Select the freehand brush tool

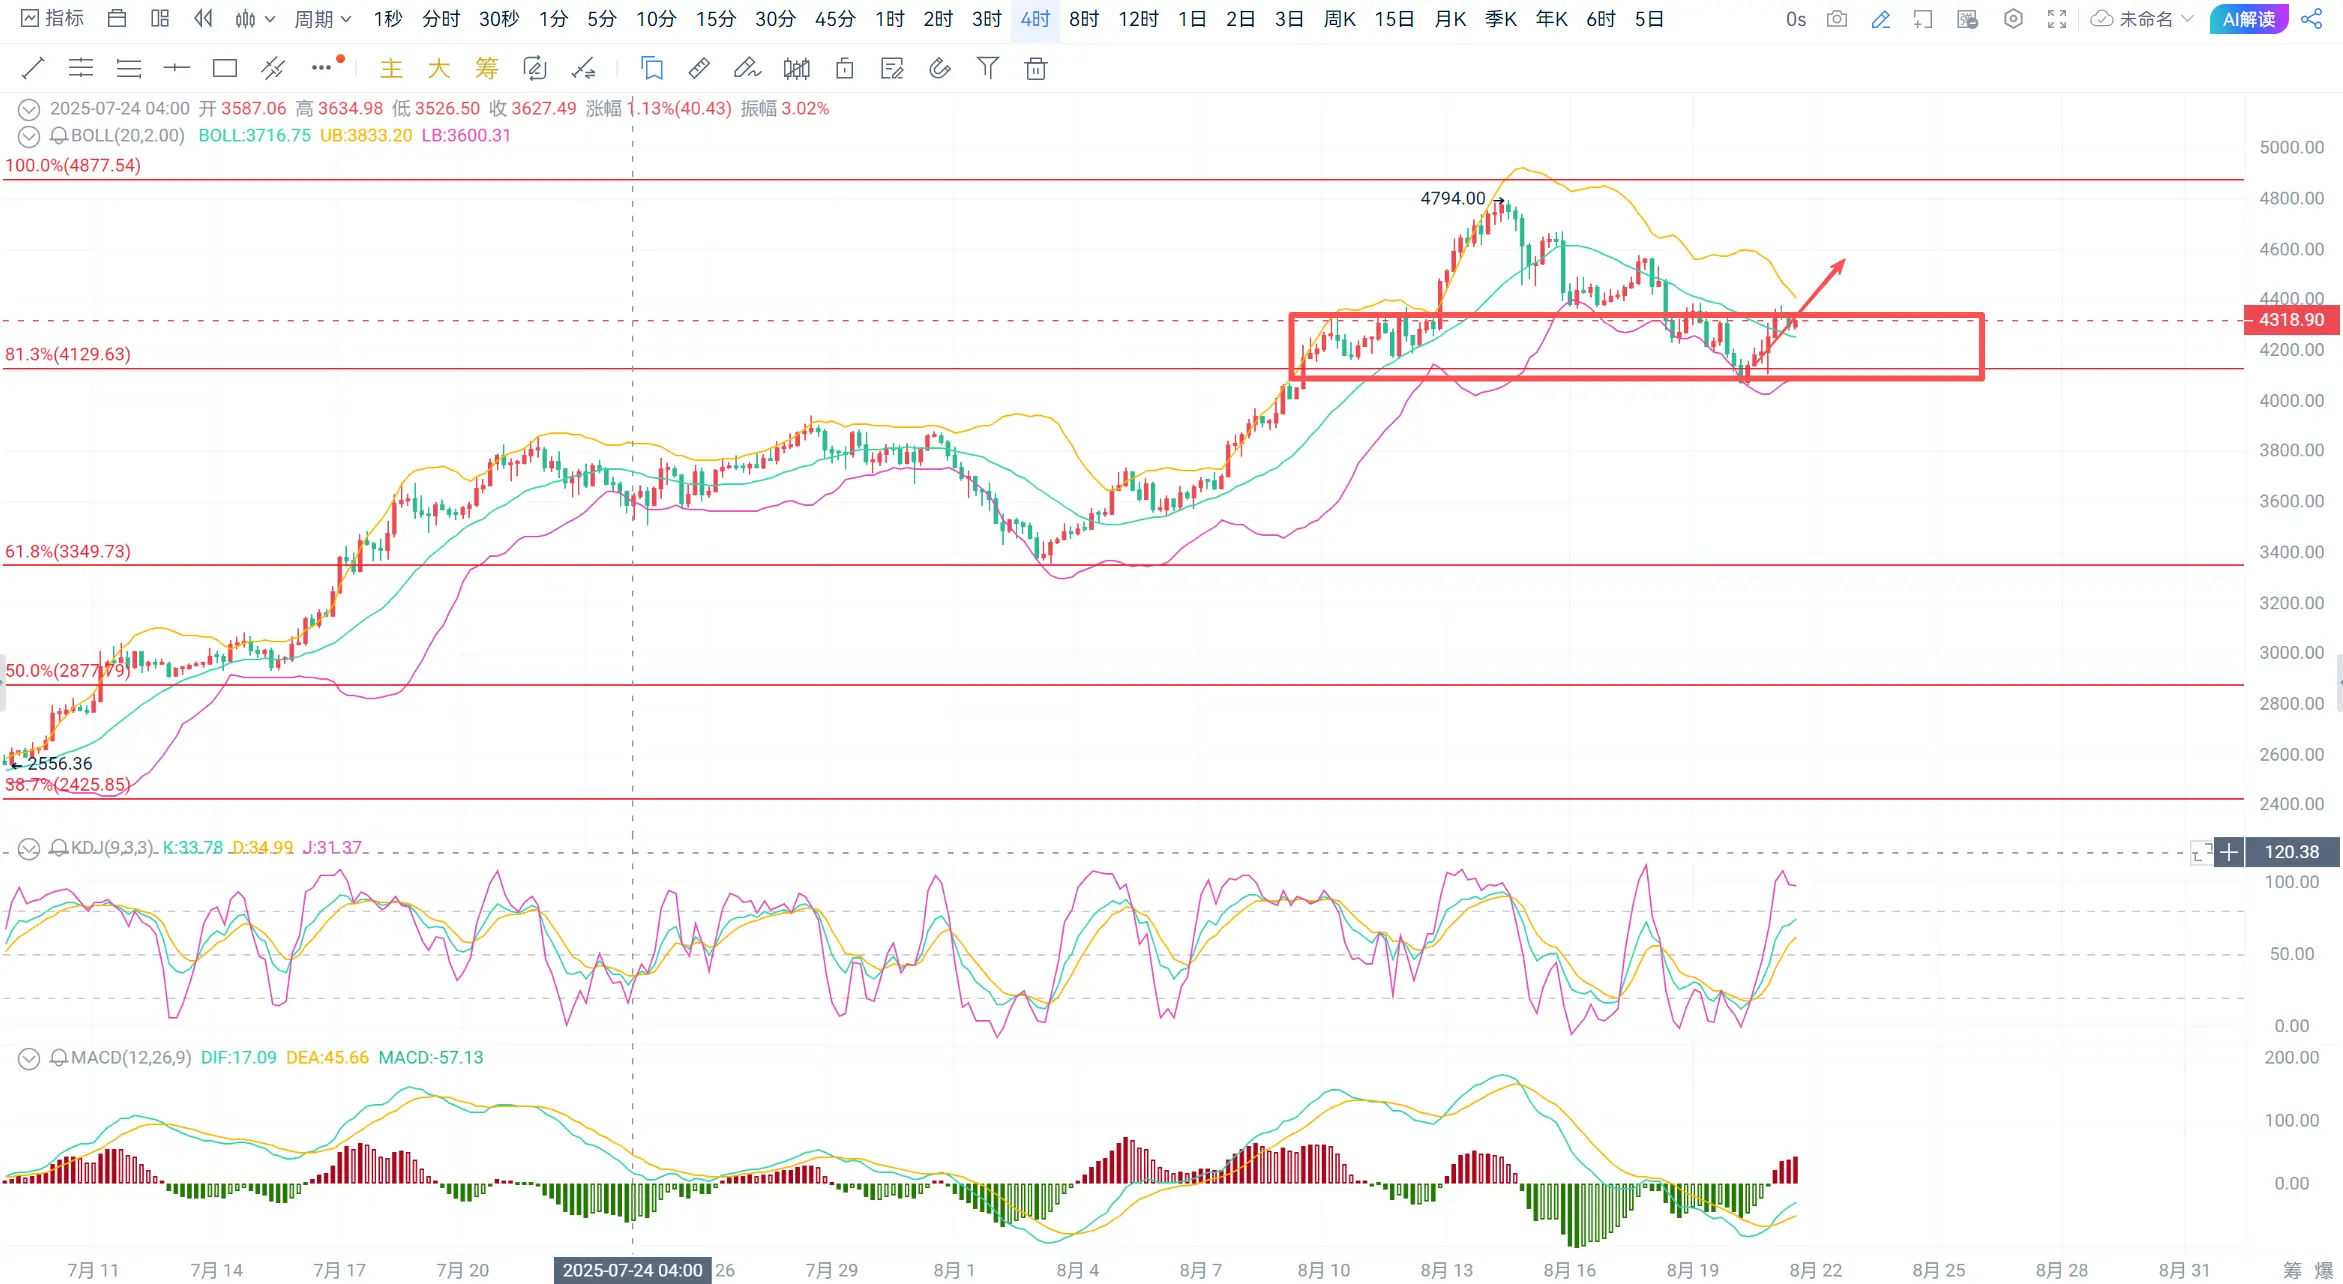(x=747, y=68)
